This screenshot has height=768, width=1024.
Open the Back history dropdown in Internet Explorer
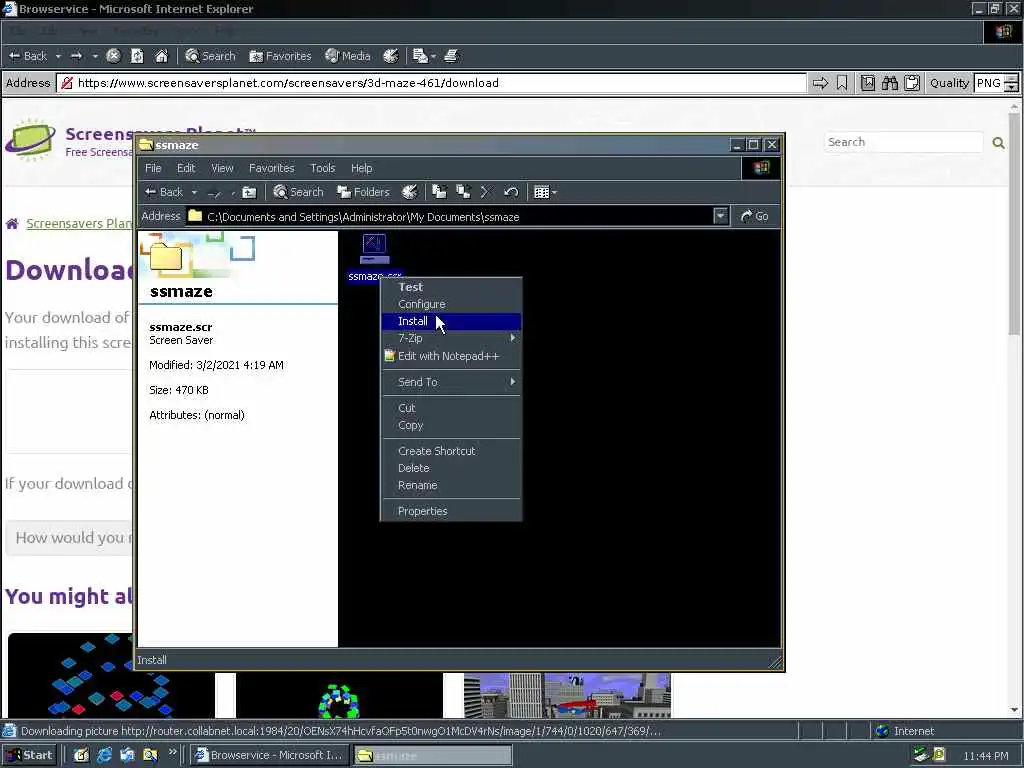(58, 56)
